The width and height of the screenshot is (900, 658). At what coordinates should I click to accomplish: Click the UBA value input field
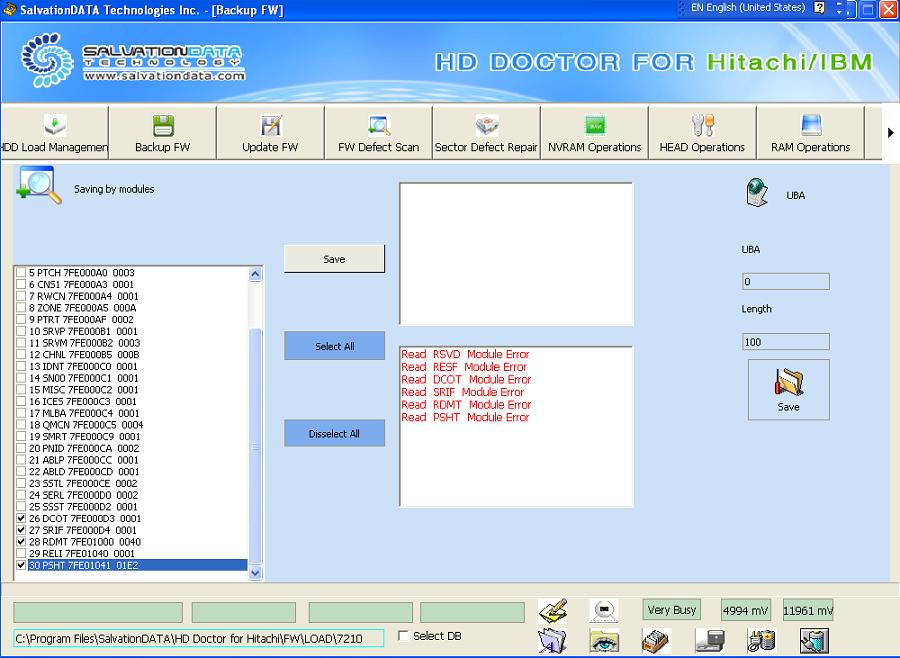pos(786,281)
